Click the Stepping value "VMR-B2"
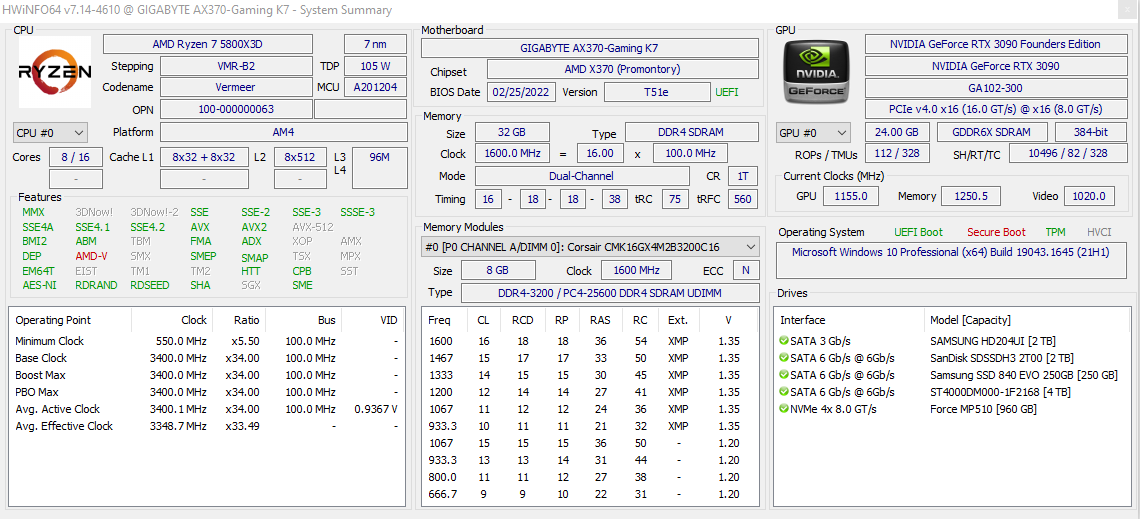The height and width of the screenshot is (519, 1140). (x=236, y=66)
